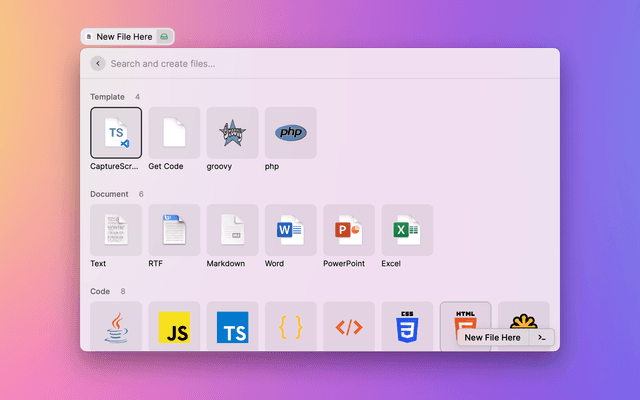Select the yellow JS JavaScript icon
The image size is (640, 400).
click(x=174, y=326)
